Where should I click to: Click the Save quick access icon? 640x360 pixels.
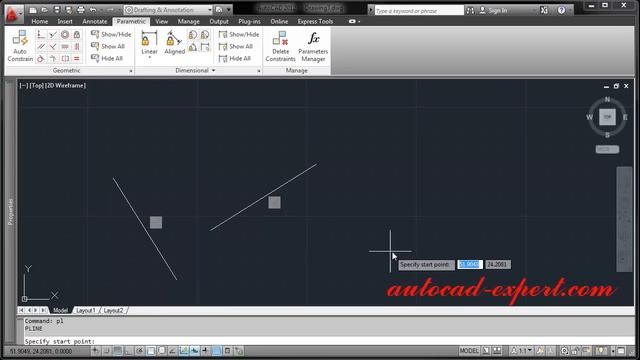click(57, 10)
